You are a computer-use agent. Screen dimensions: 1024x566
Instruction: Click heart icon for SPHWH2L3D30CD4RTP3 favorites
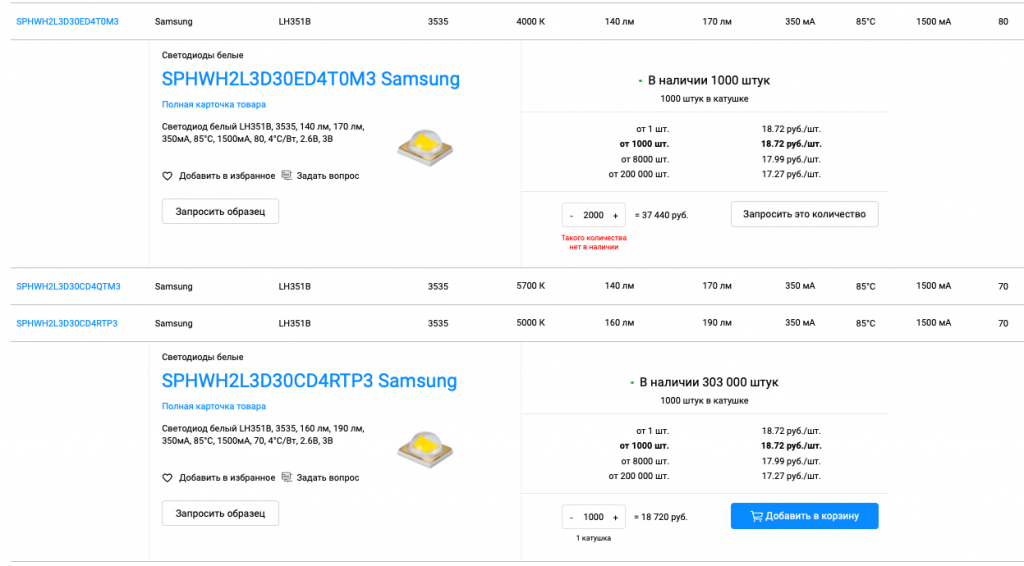[167, 478]
